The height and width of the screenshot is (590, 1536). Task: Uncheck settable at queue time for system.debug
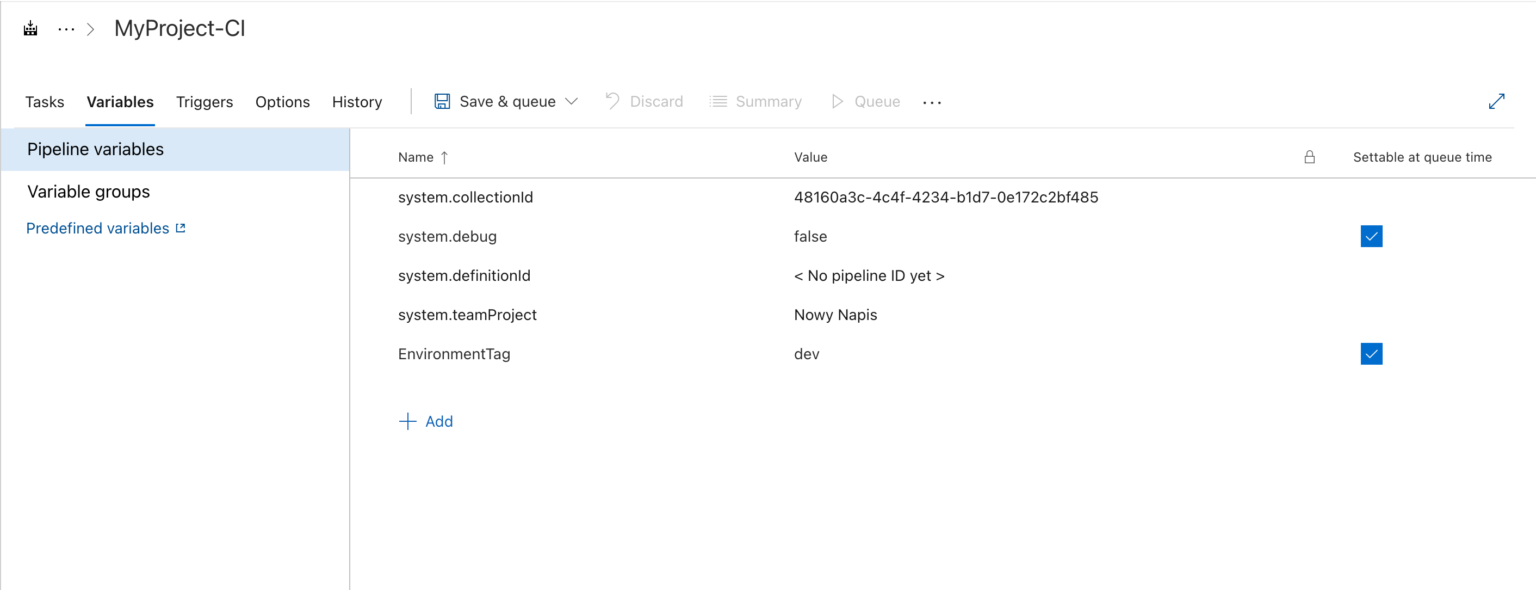point(1371,236)
